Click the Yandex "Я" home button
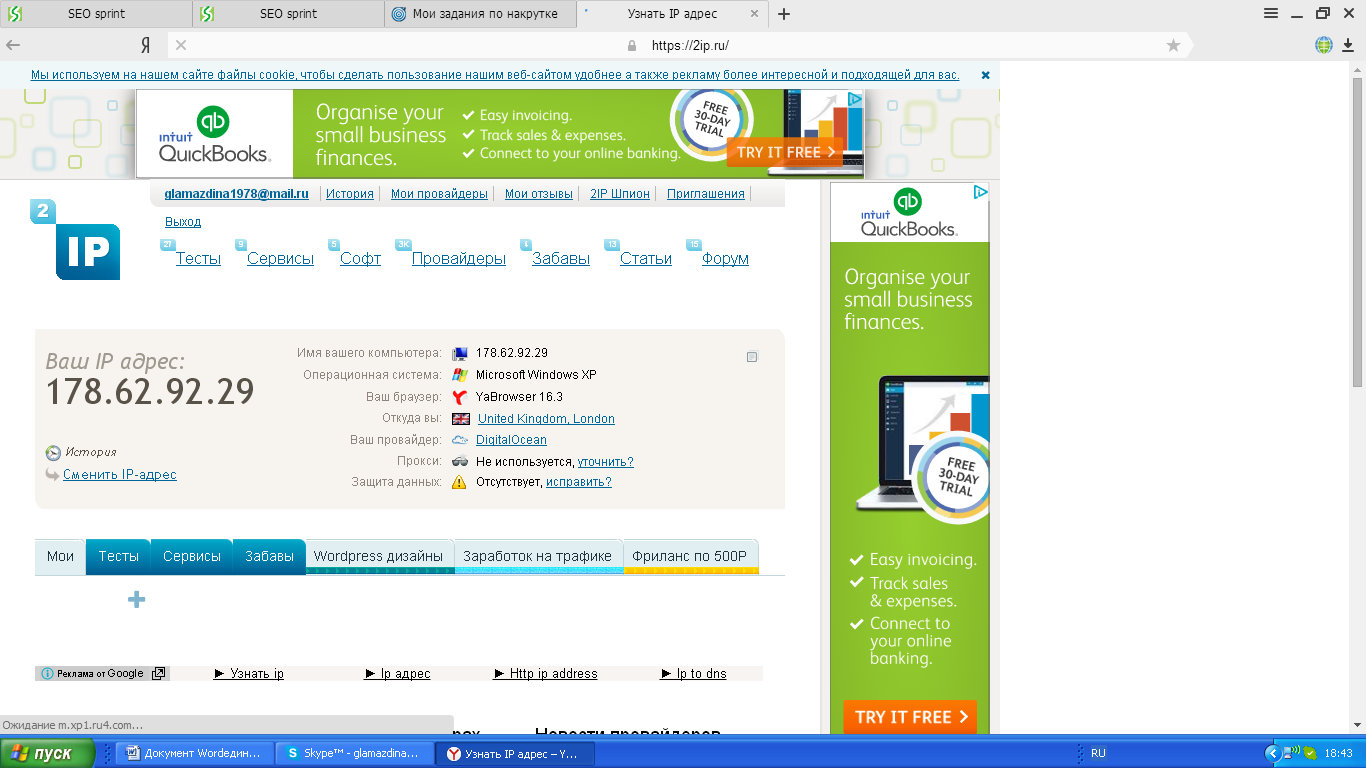This screenshot has width=1366, height=768. (146, 45)
